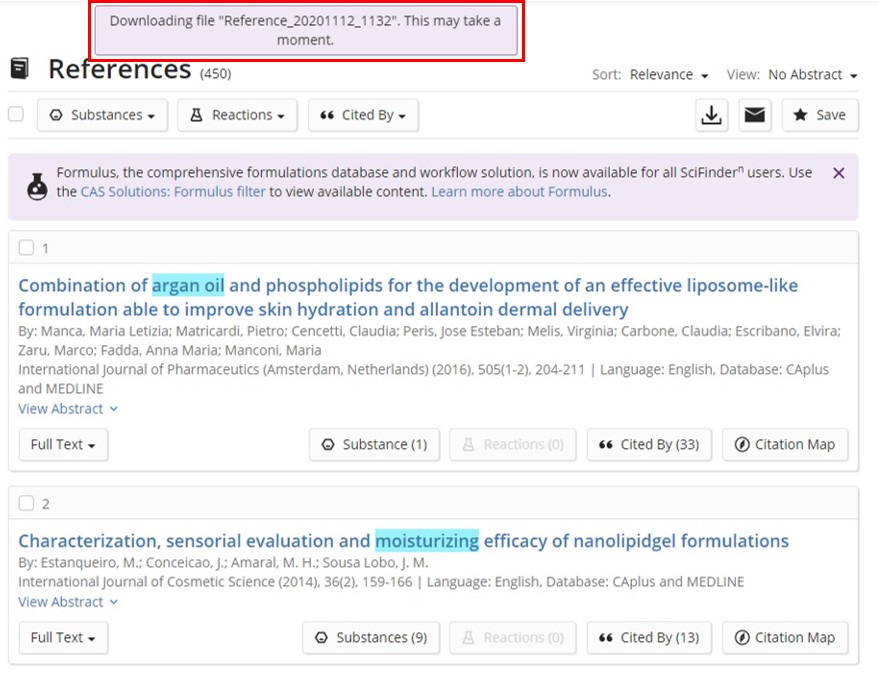Toggle the select-all references checkbox
This screenshot has height=678, width=879.
tap(16, 114)
